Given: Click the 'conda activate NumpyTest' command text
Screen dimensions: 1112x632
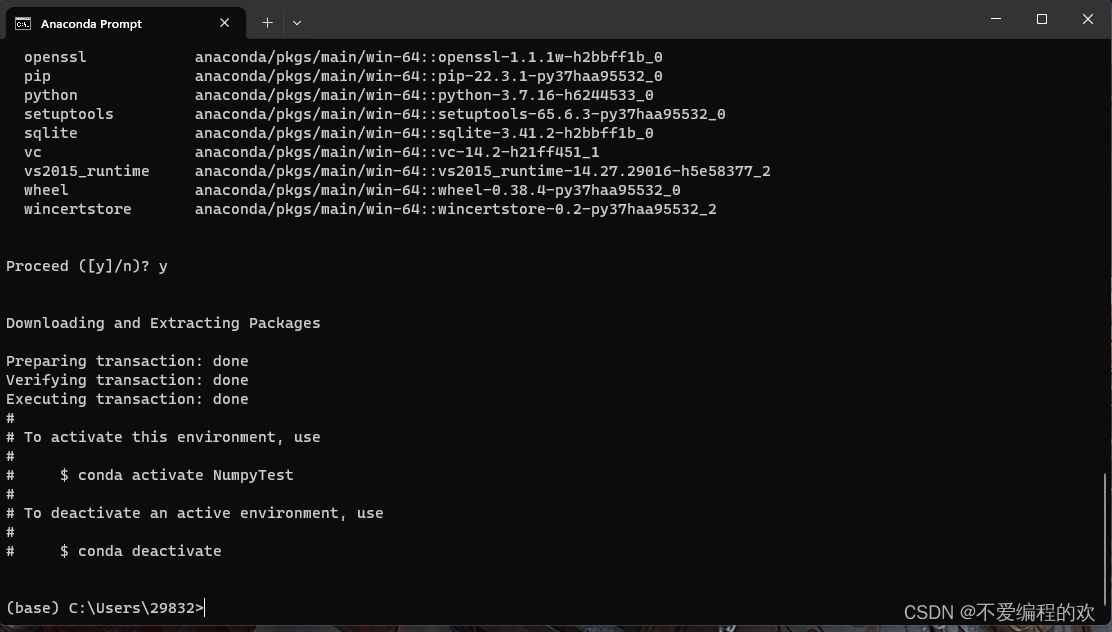Looking at the screenshot, I should click(185, 475).
